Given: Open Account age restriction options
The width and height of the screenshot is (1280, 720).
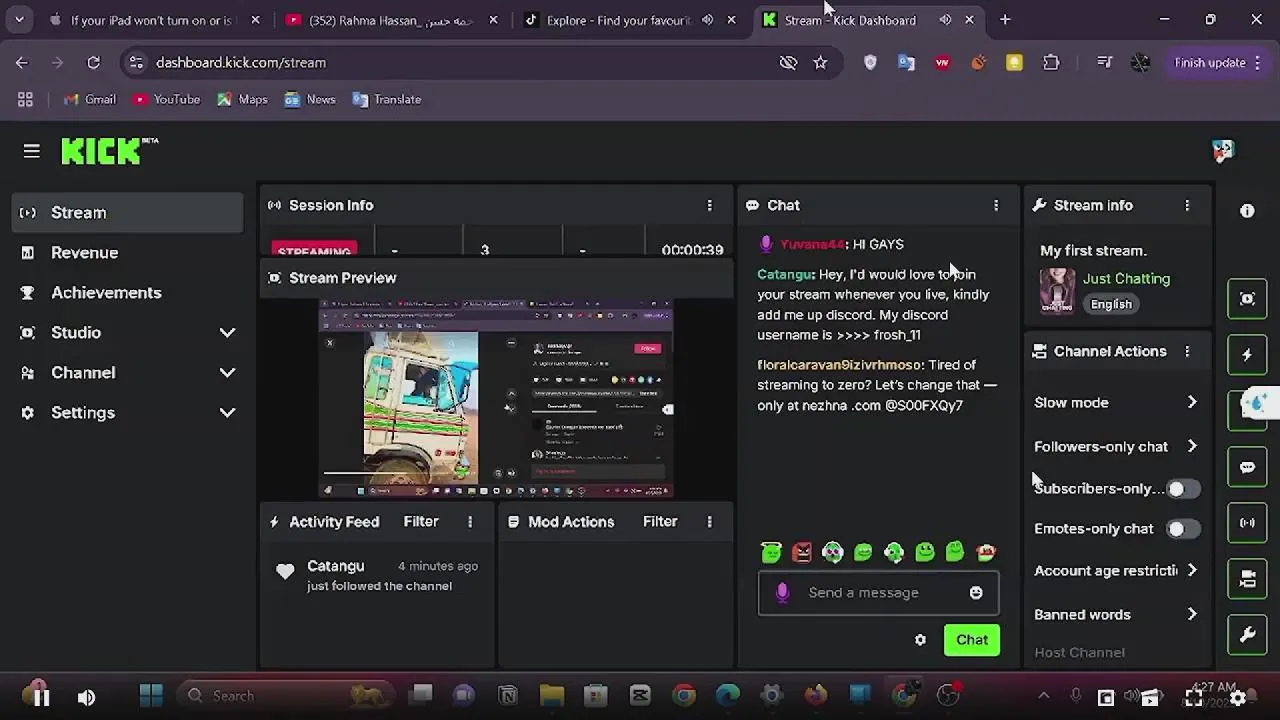Looking at the screenshot, I should [1116, 570].
